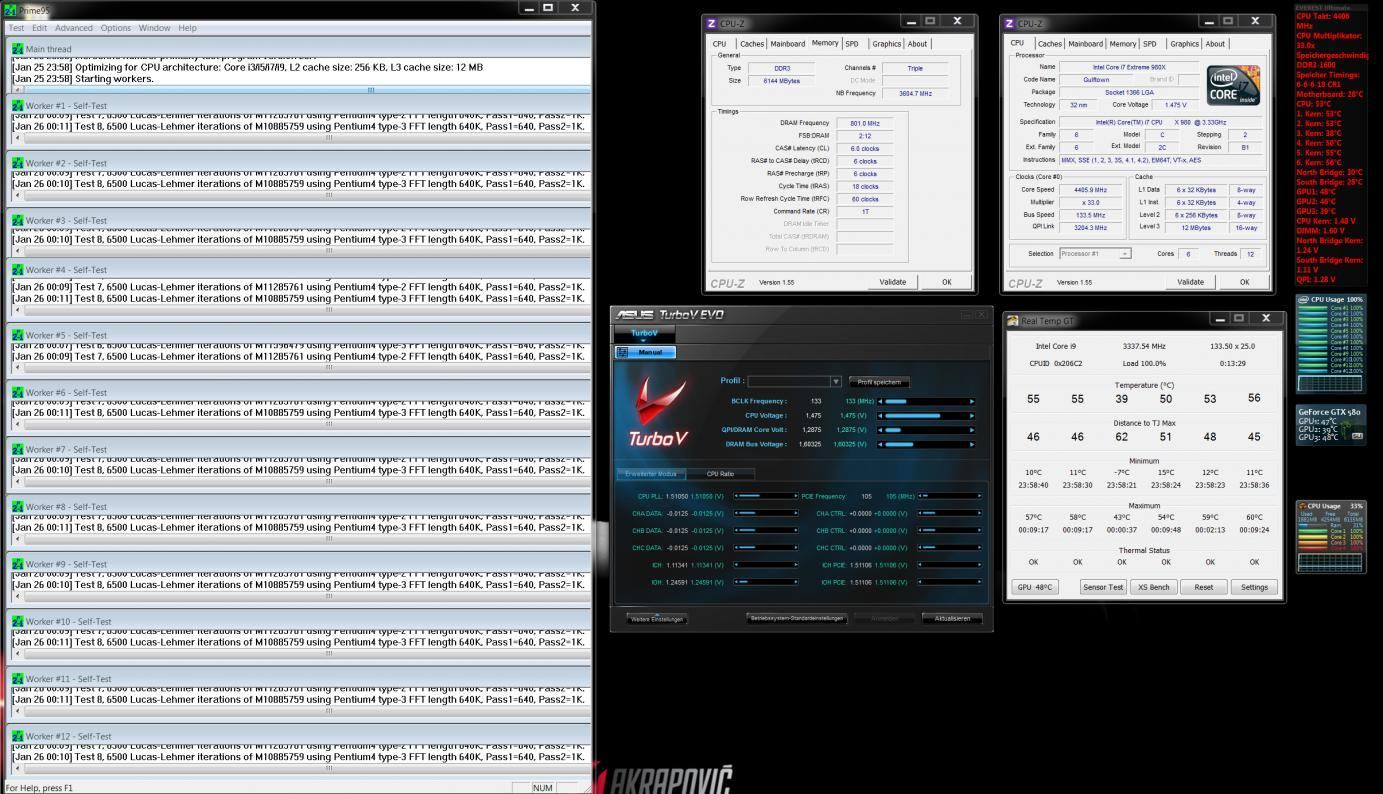1383x794 pixels.
Task: Click the CPU PLL slider
Action: (x=766, y=496)
